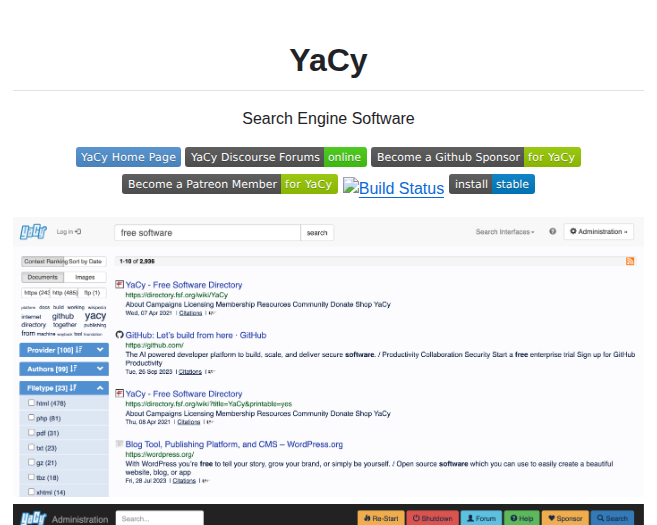Click the RSS feed icon
The width and height of the screenshot is (657, 525).
tap(630, 261)
